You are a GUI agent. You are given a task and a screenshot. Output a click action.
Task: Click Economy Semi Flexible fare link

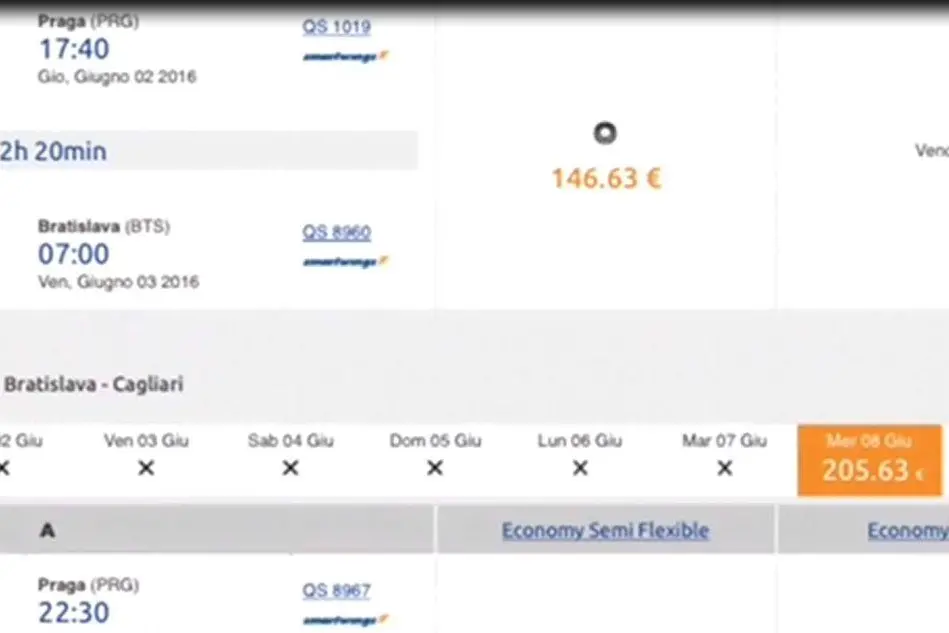tap(605, 531)
